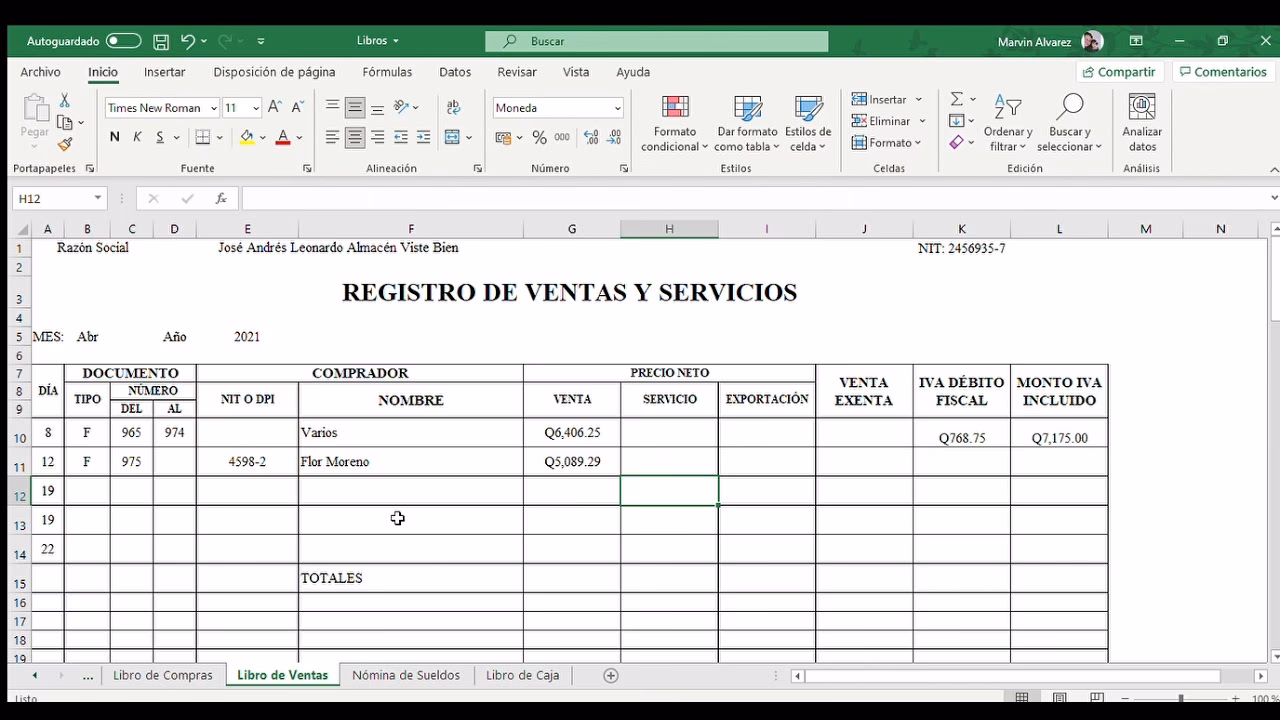1280x720 pixels.
Task: Click the Name Box showing H12
Action: [x=55, y=199]
